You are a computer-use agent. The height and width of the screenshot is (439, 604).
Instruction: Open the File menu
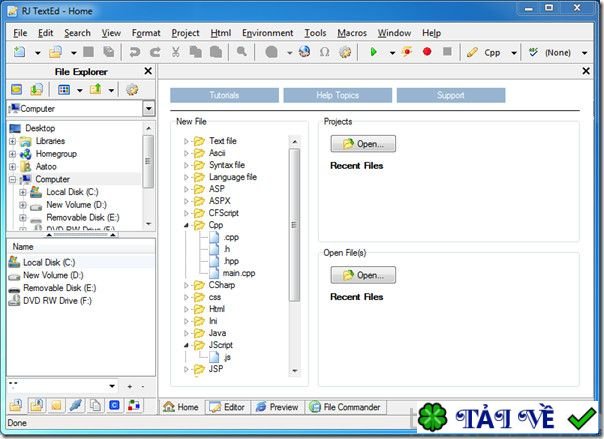pyautogui.click(x=20, y=33)
